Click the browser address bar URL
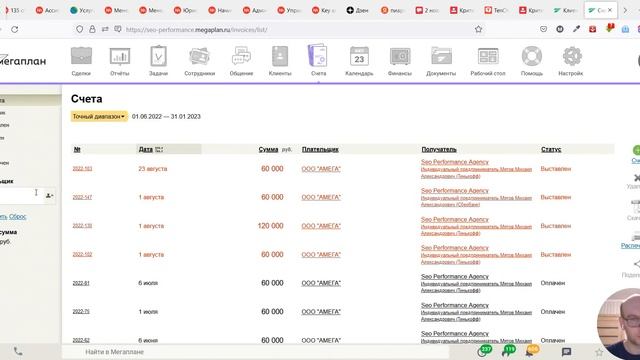 tap(196, 29)
